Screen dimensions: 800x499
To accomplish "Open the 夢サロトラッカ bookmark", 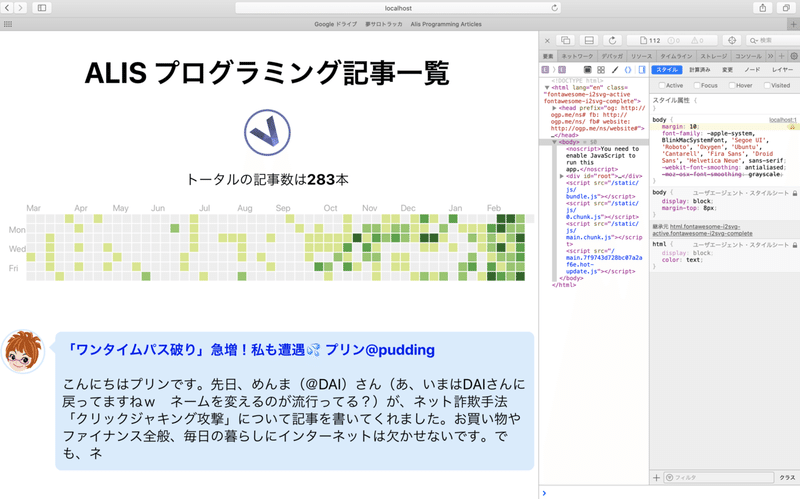I will (384, 24).
